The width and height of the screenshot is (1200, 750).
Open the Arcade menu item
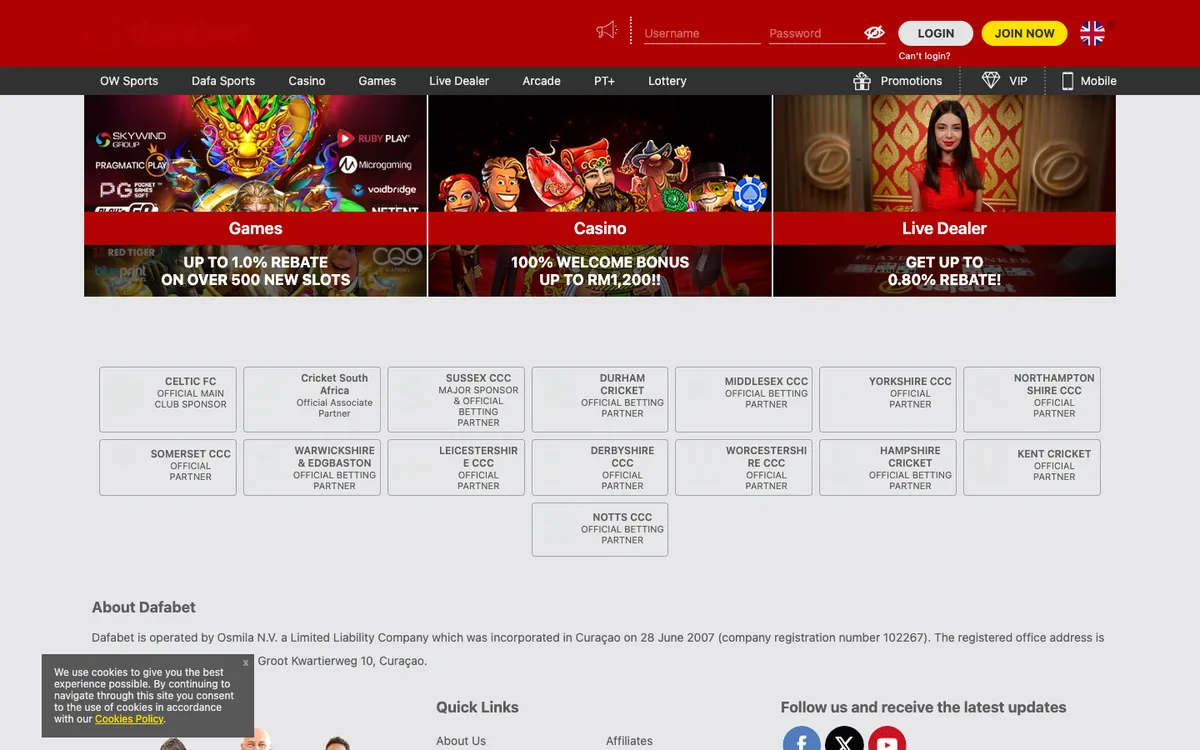click(x=541, y=81)
